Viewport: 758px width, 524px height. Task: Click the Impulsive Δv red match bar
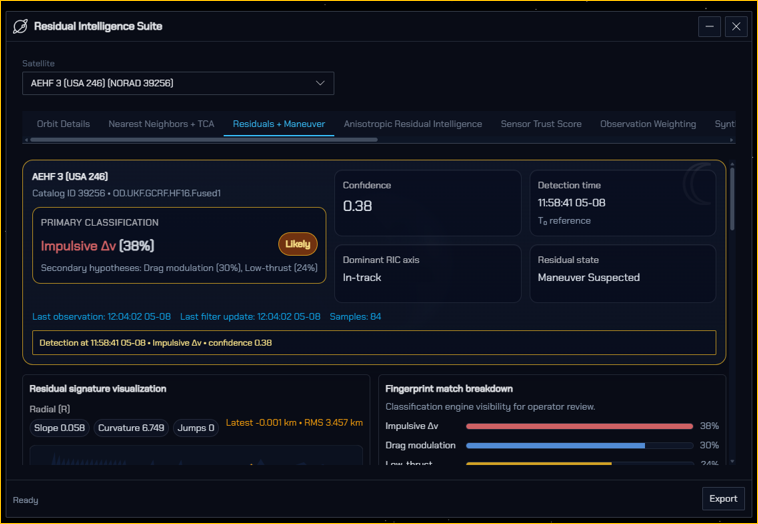[x=579, y=426]
